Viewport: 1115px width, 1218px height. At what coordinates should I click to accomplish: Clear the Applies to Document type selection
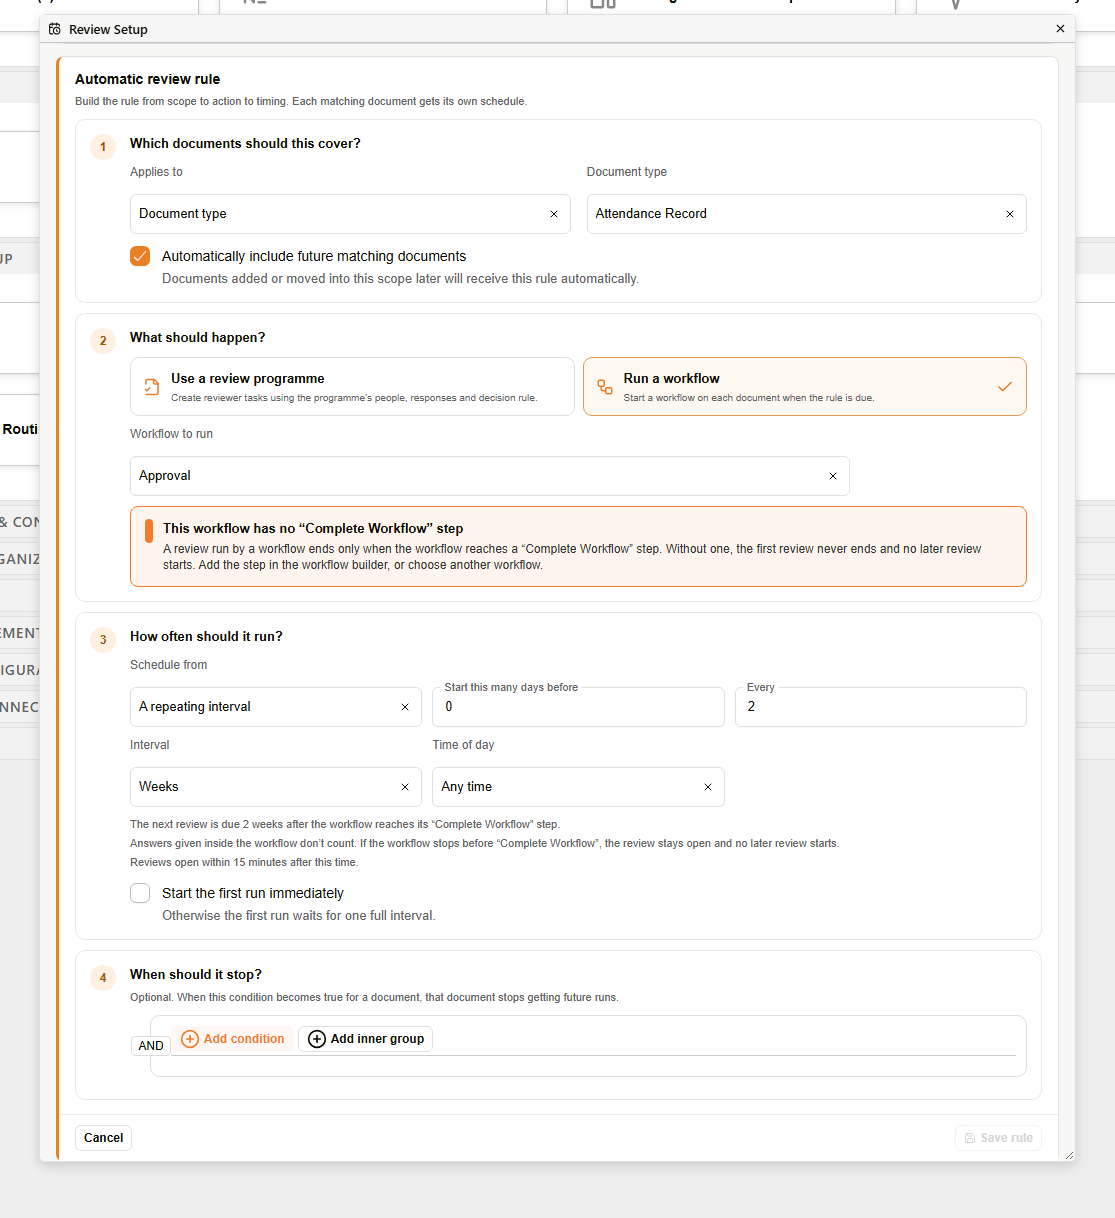[x=554, y=214]
